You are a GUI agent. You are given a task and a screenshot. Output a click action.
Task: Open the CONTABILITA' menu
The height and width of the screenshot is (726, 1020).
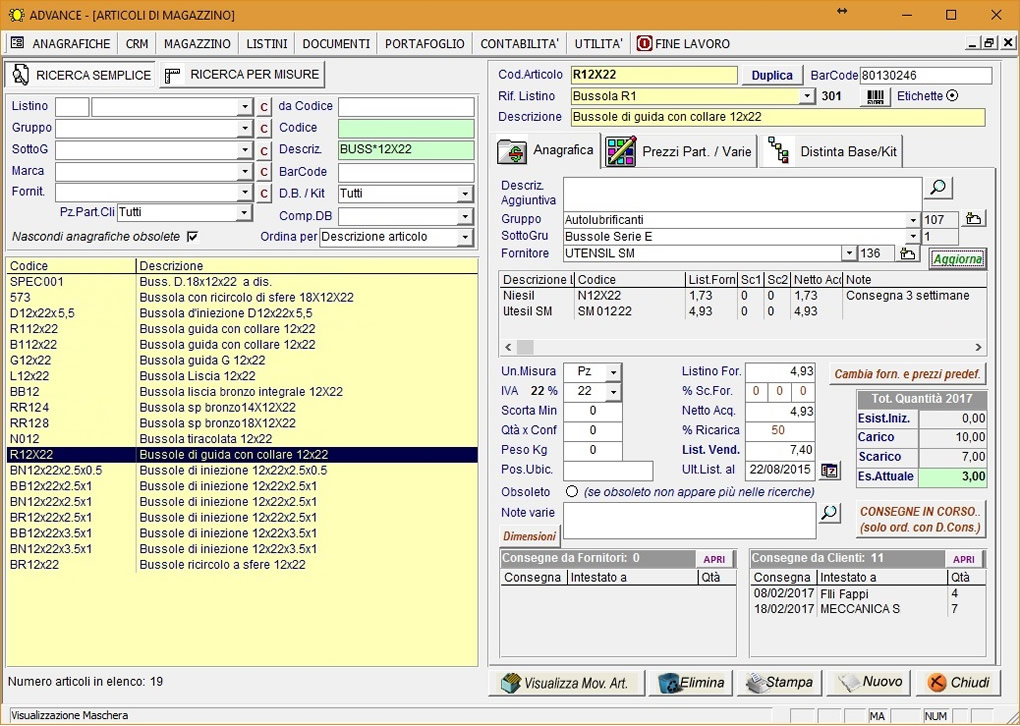click(520, 44)
